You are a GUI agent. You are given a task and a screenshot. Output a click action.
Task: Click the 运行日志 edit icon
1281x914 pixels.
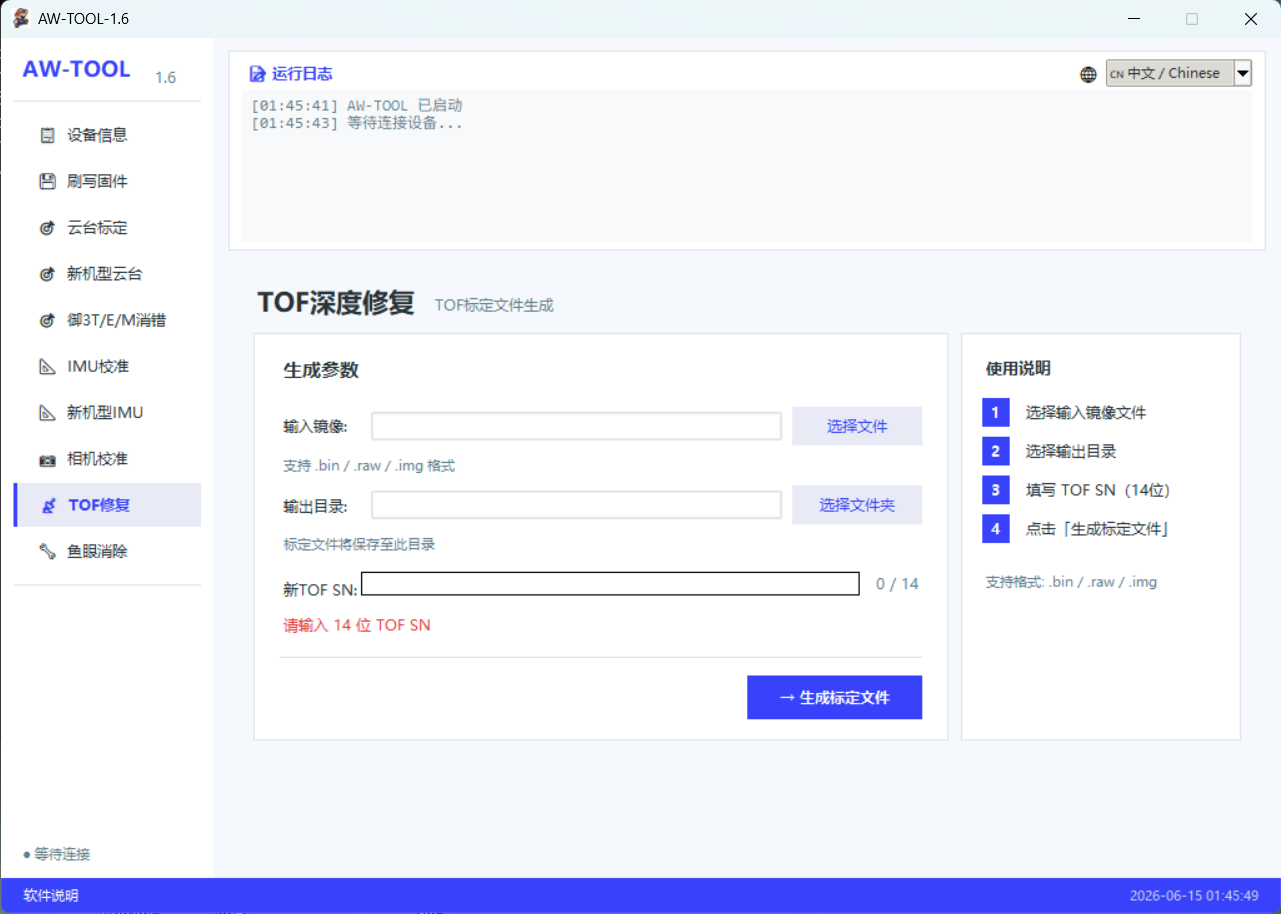pos(257,74)
